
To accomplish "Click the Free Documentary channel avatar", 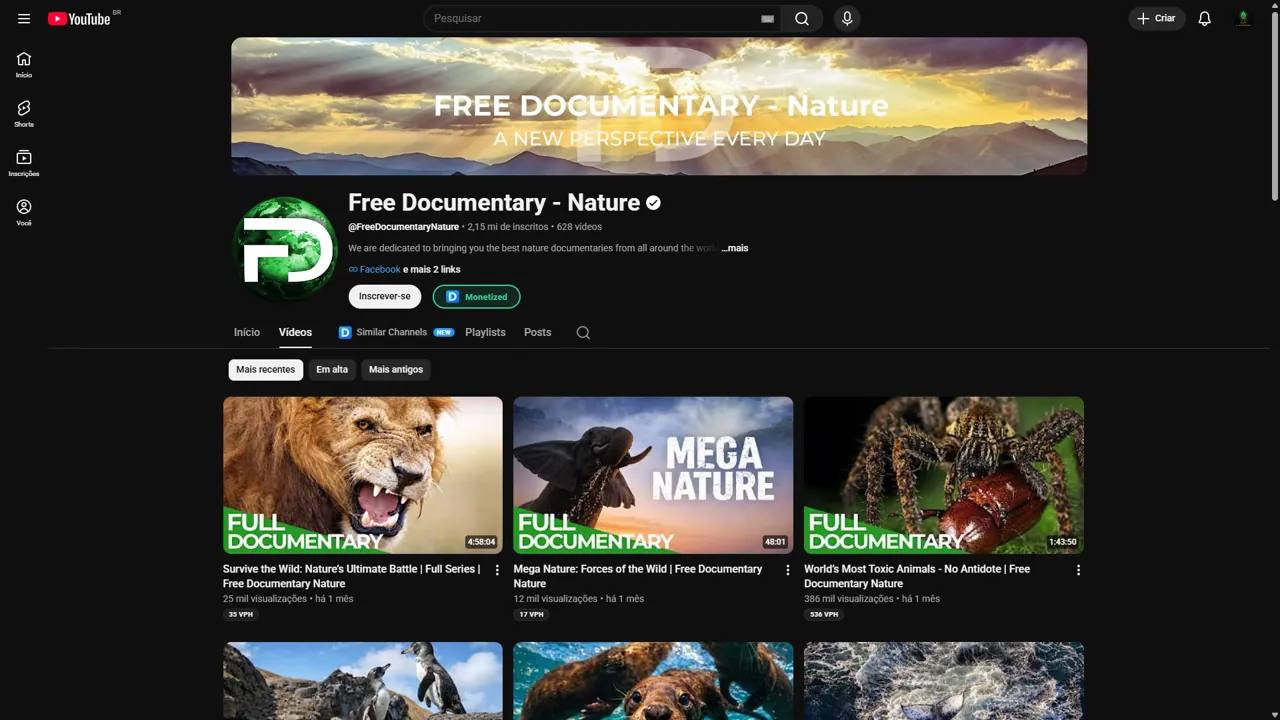I will point(285,247).
